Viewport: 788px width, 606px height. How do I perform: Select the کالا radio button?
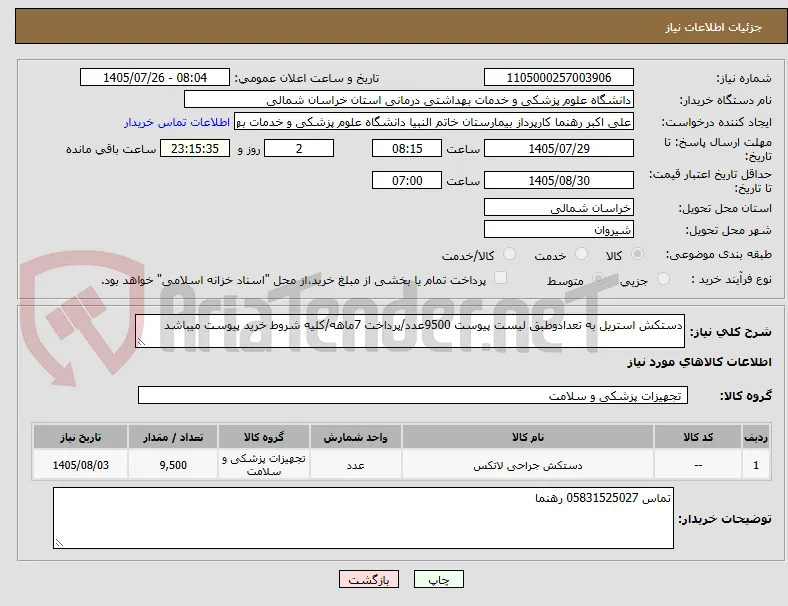pos(637,254)
